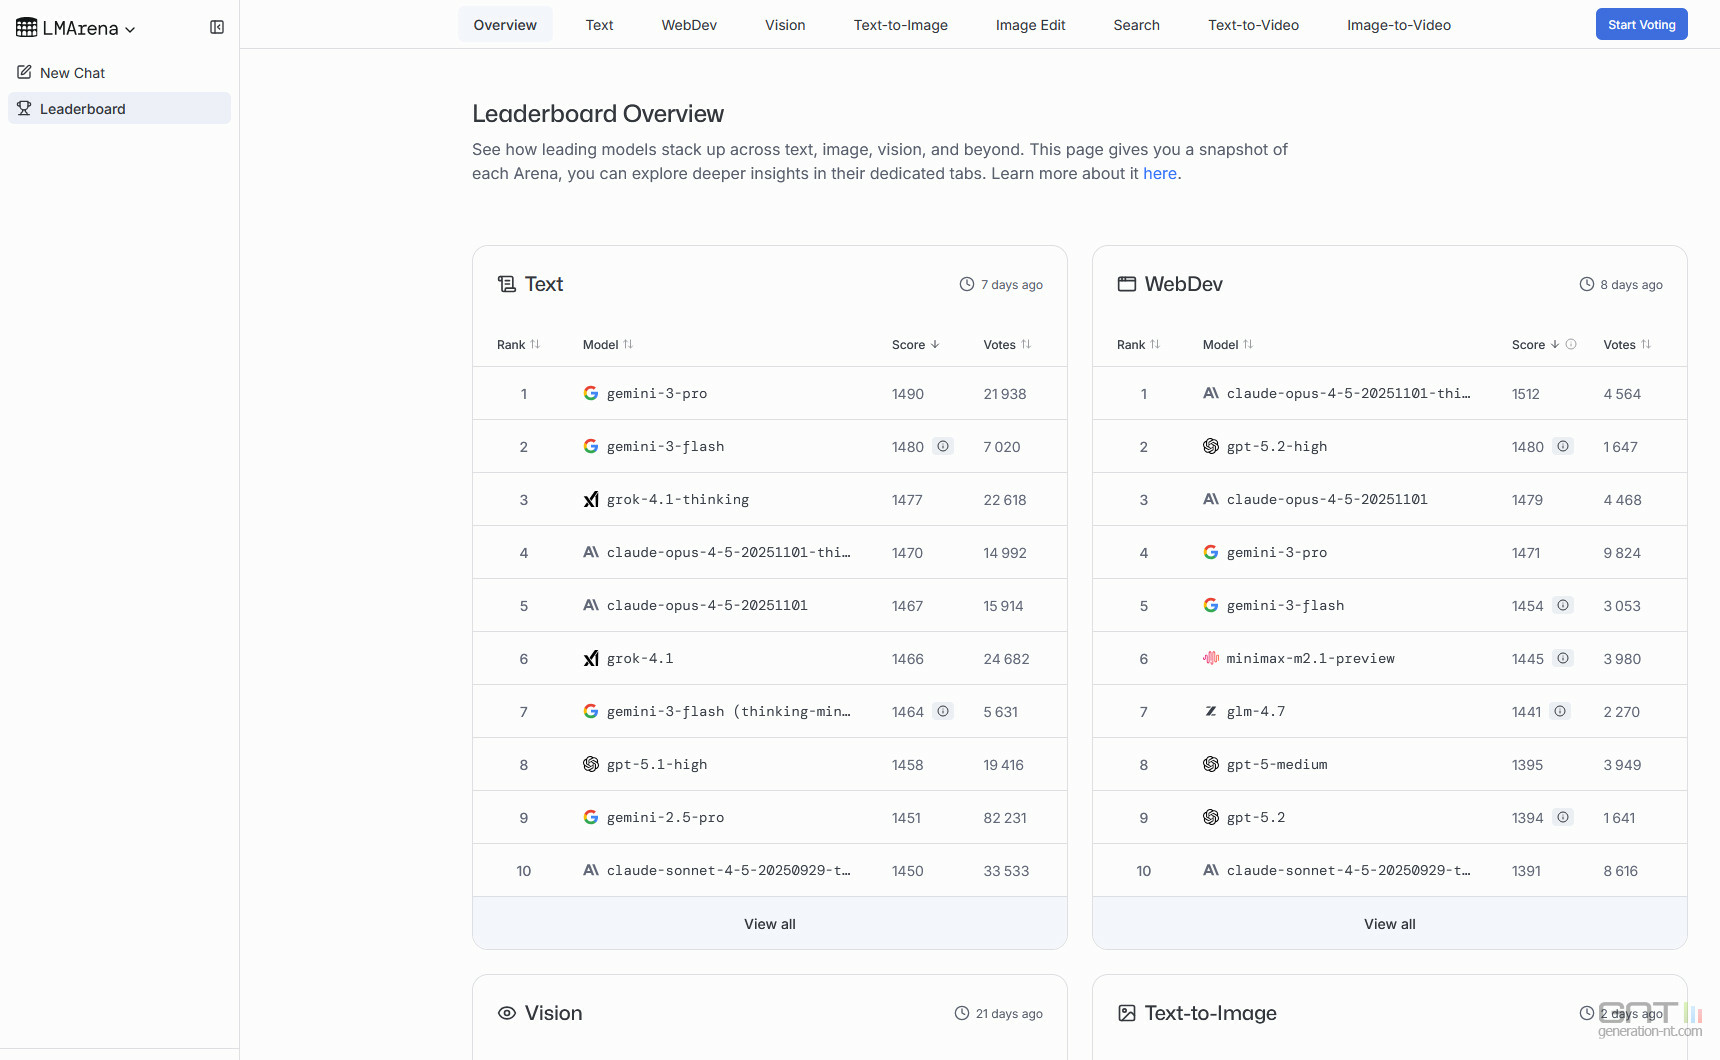Click info icon beside gemini-3-flash score 1480
This screenshot has height=1060, width=1720.
[x=942, y=446]
